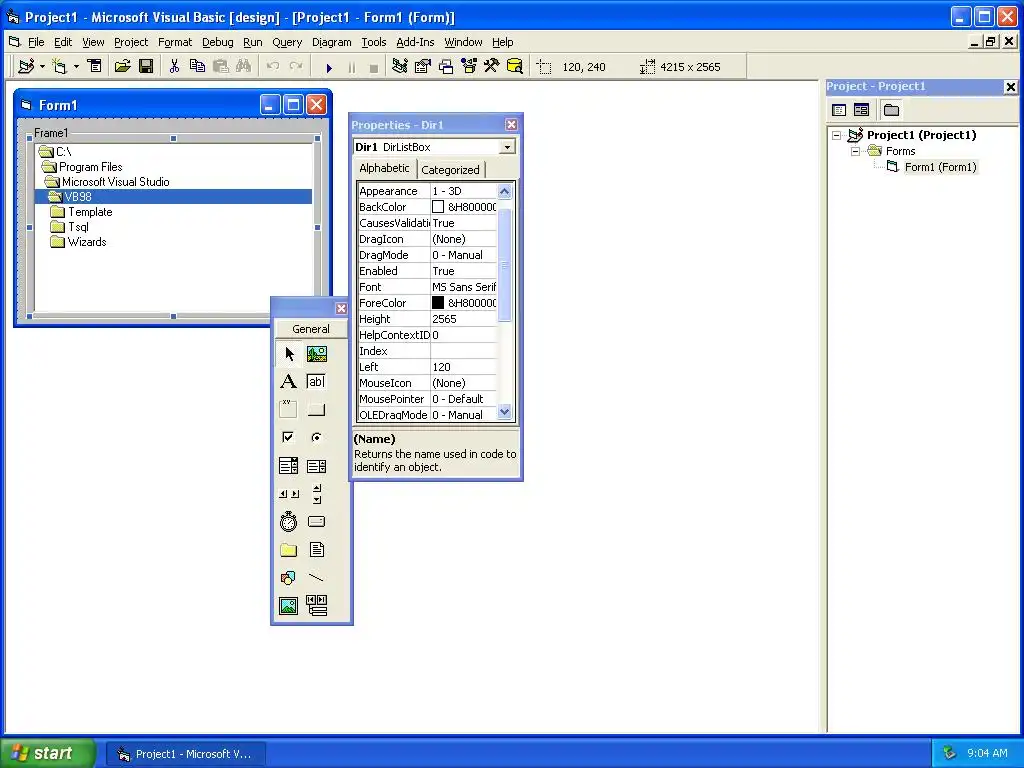Switch to the Alphabetic properties tab
Viewport: 1024px width, 768px height.
384,168
